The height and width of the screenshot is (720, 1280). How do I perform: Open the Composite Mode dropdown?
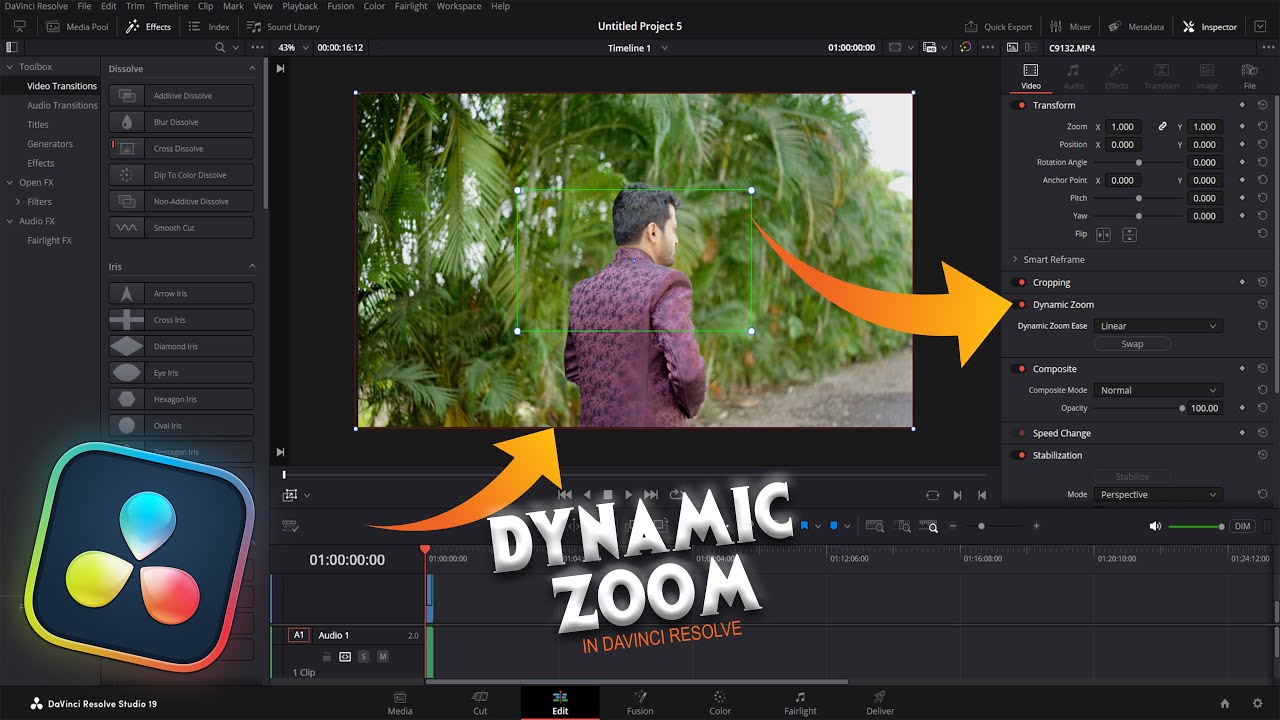pyautogui.click(x=1158, y=390)
